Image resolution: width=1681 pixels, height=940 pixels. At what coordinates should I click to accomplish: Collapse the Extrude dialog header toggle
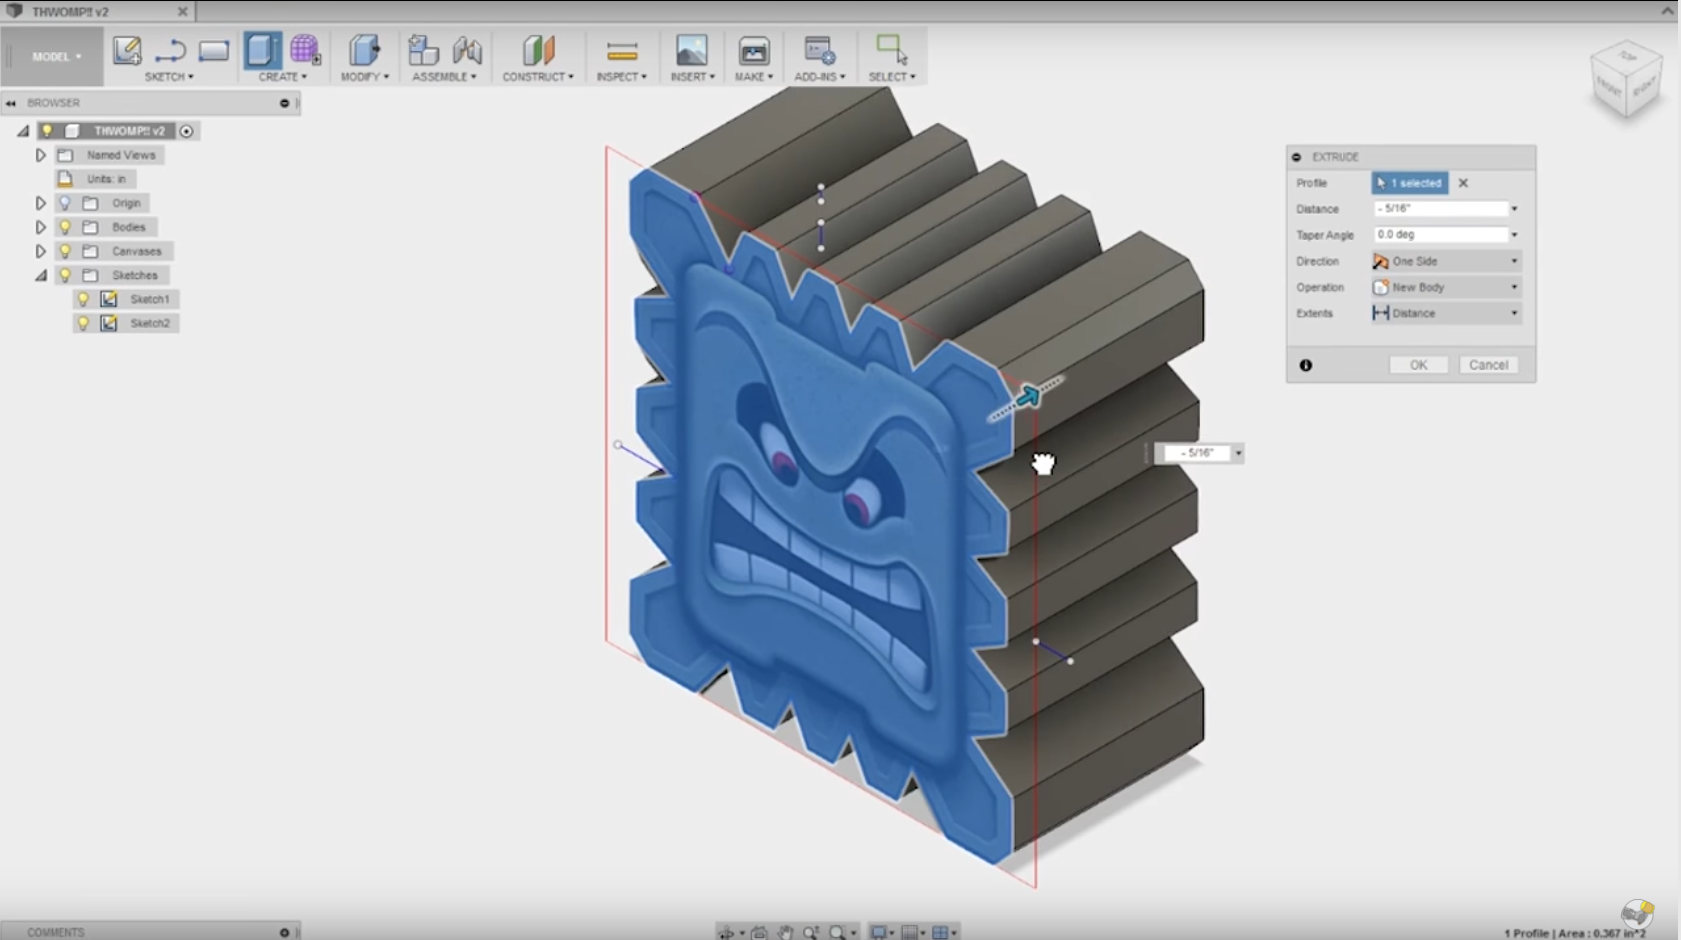coord(1297,157)
